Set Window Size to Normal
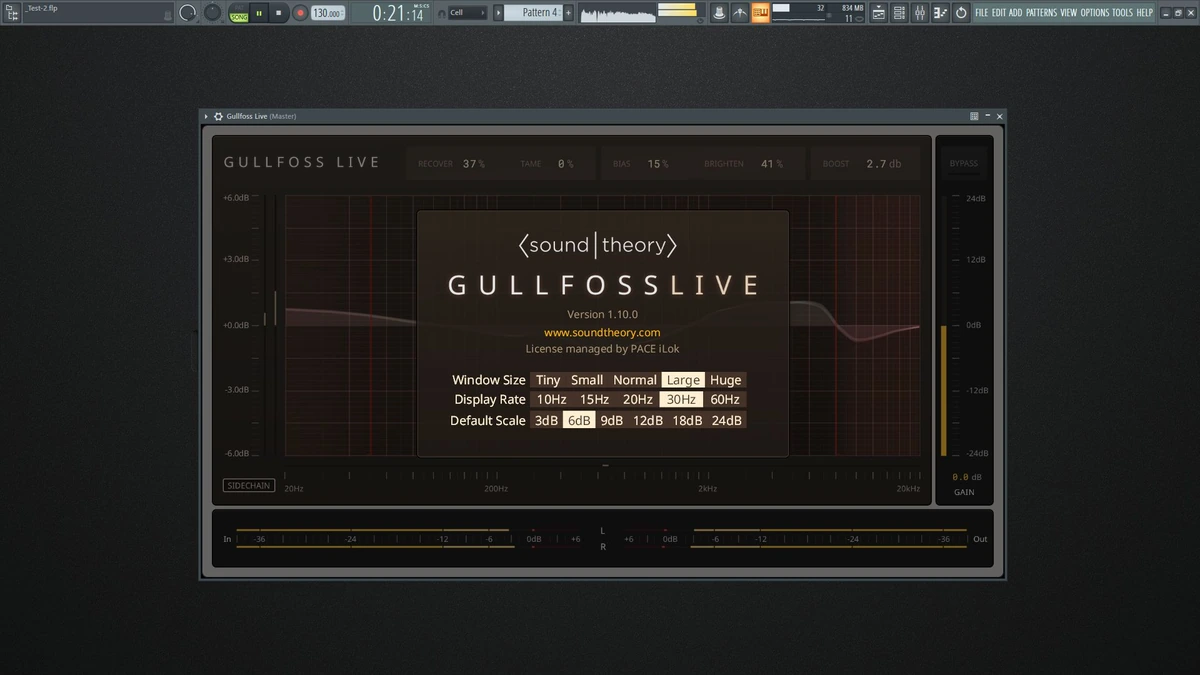This screenshot has width=1200, height=675. pos(635,380)
